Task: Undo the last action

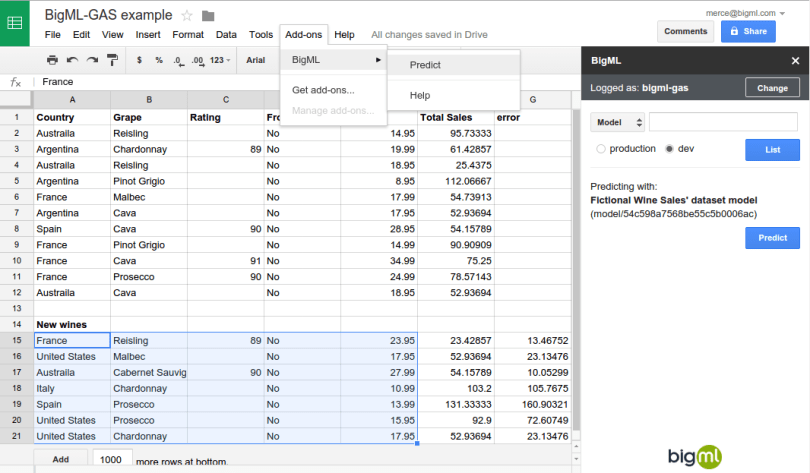Action: tap(72, 60)
